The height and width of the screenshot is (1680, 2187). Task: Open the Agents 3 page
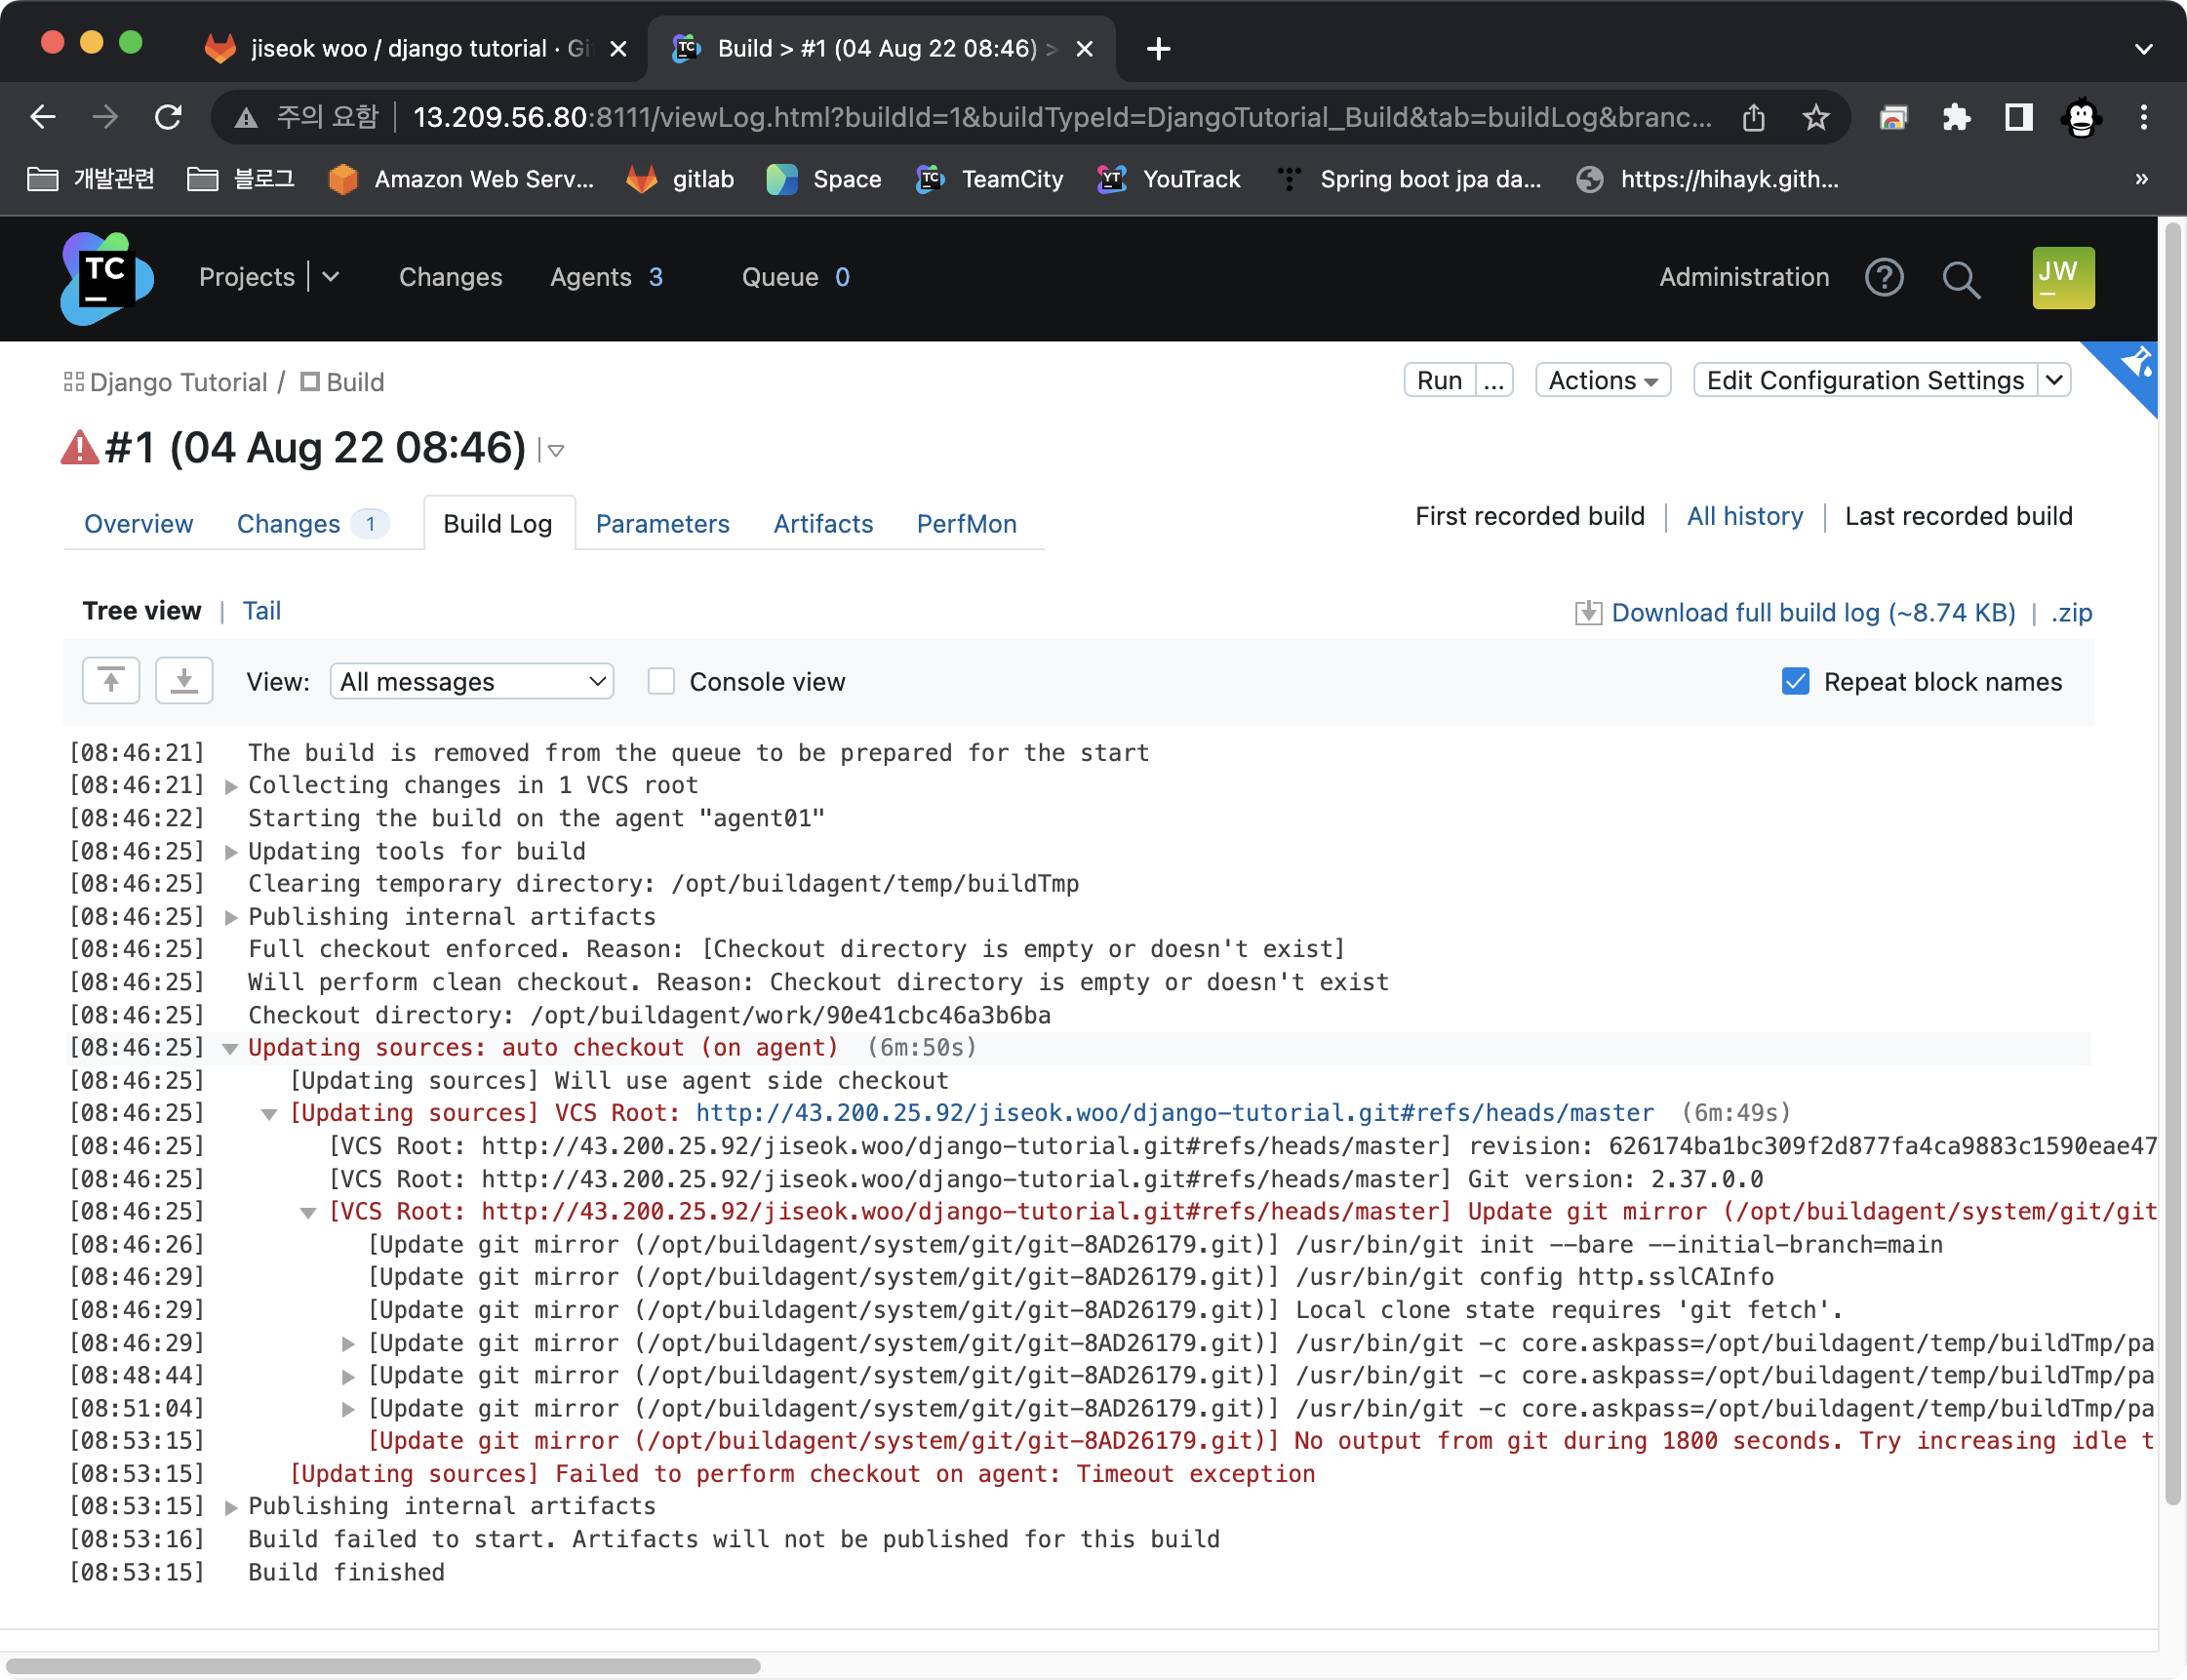point(606,277)
